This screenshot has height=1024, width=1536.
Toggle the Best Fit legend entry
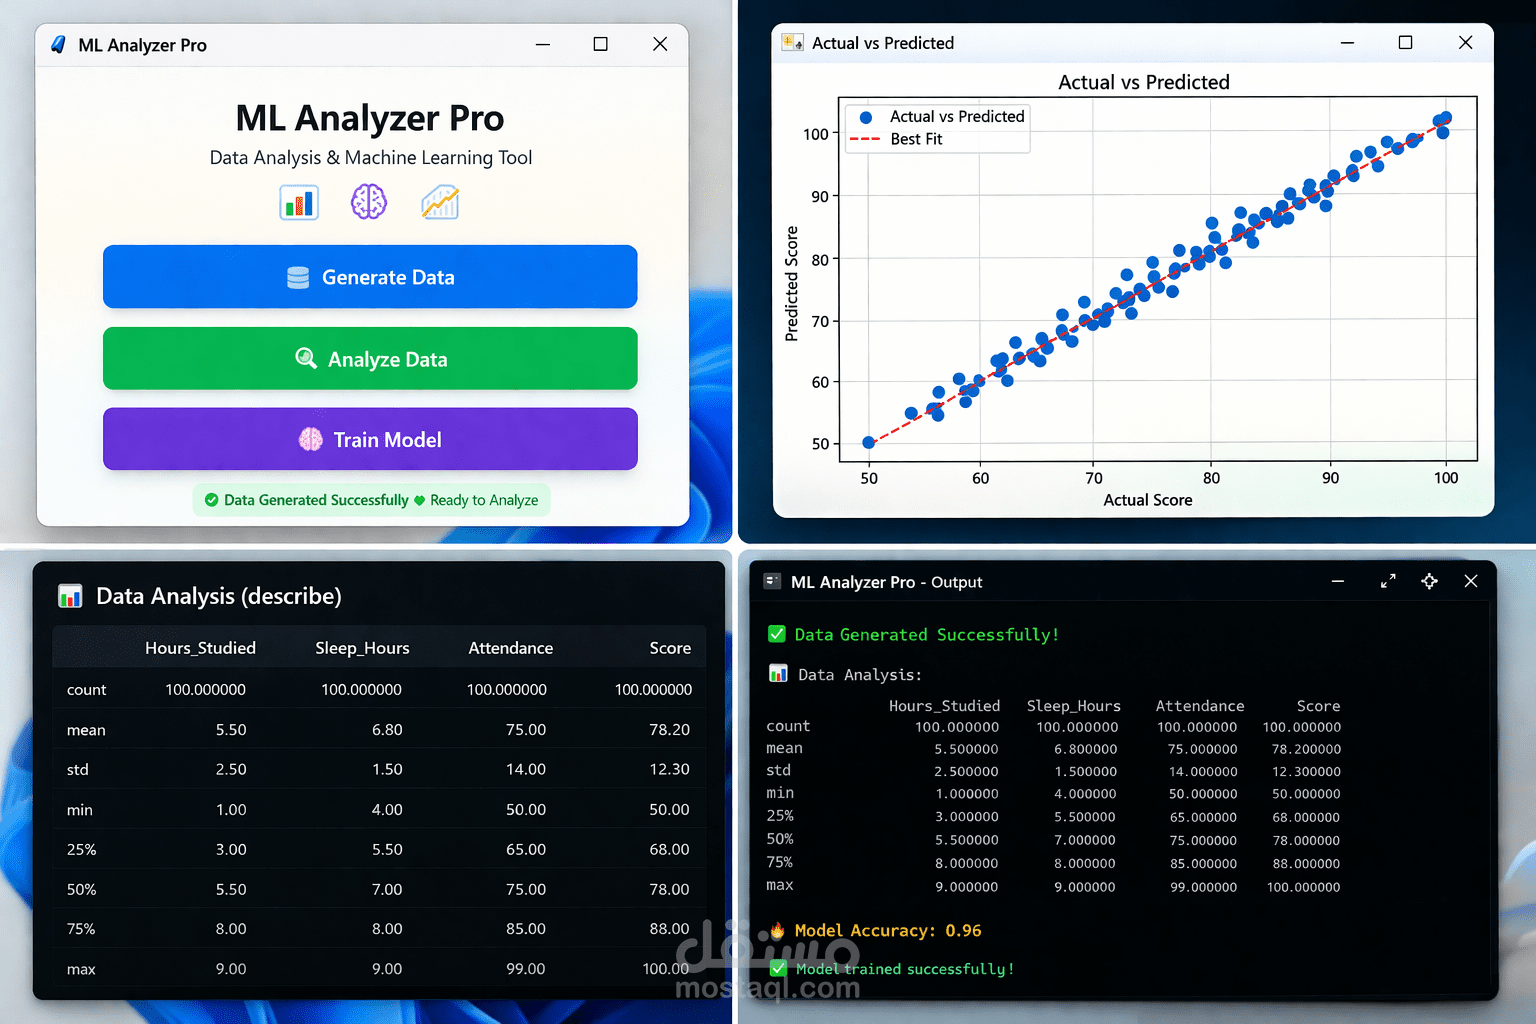click(917, 139)
